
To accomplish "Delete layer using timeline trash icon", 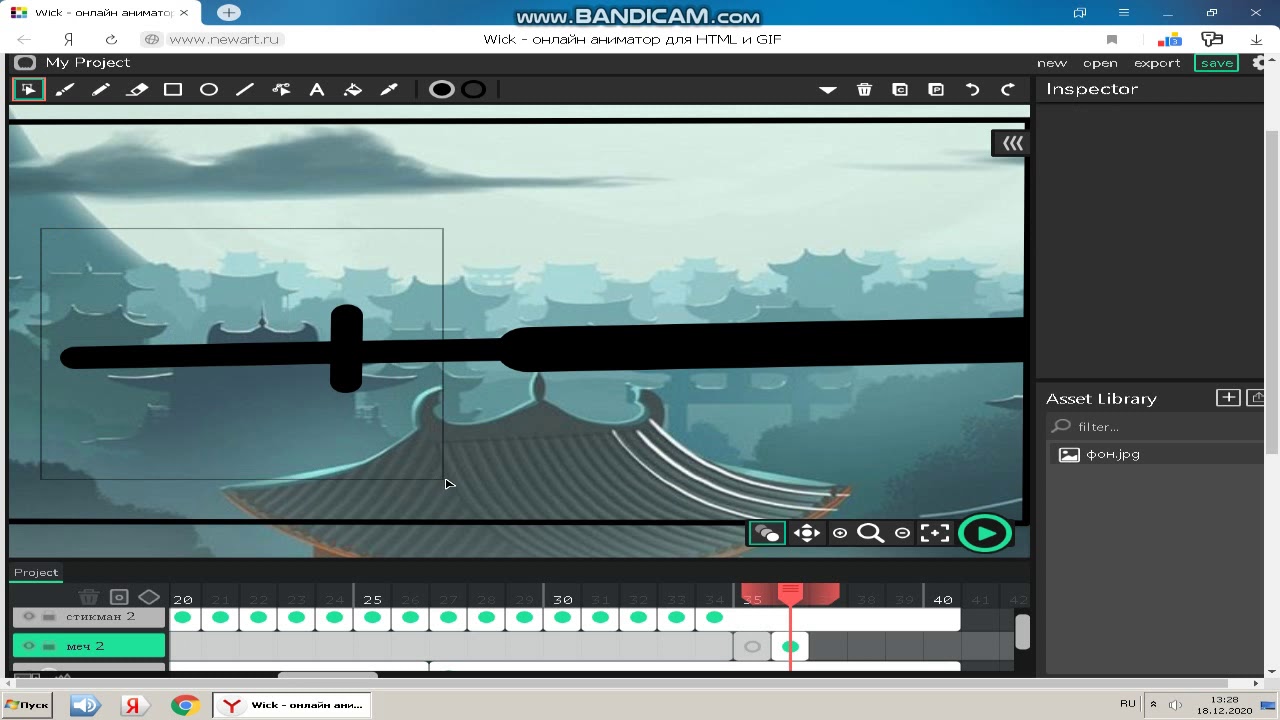I will click(88, 597).
